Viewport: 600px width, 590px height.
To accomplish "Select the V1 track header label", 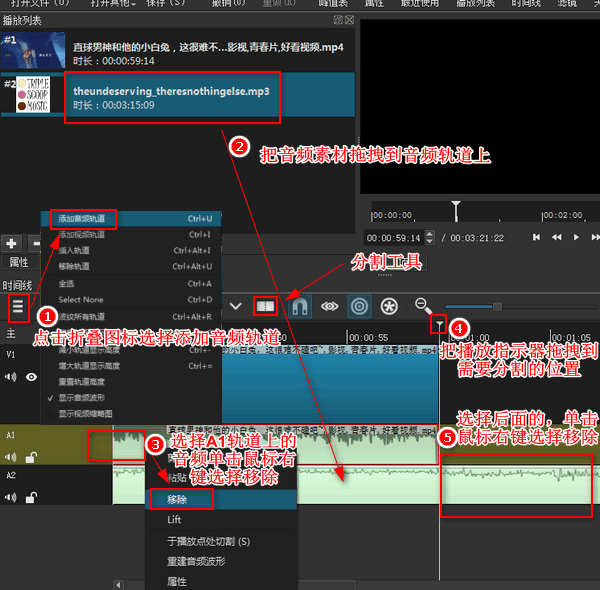I will (x=11, y=354).
